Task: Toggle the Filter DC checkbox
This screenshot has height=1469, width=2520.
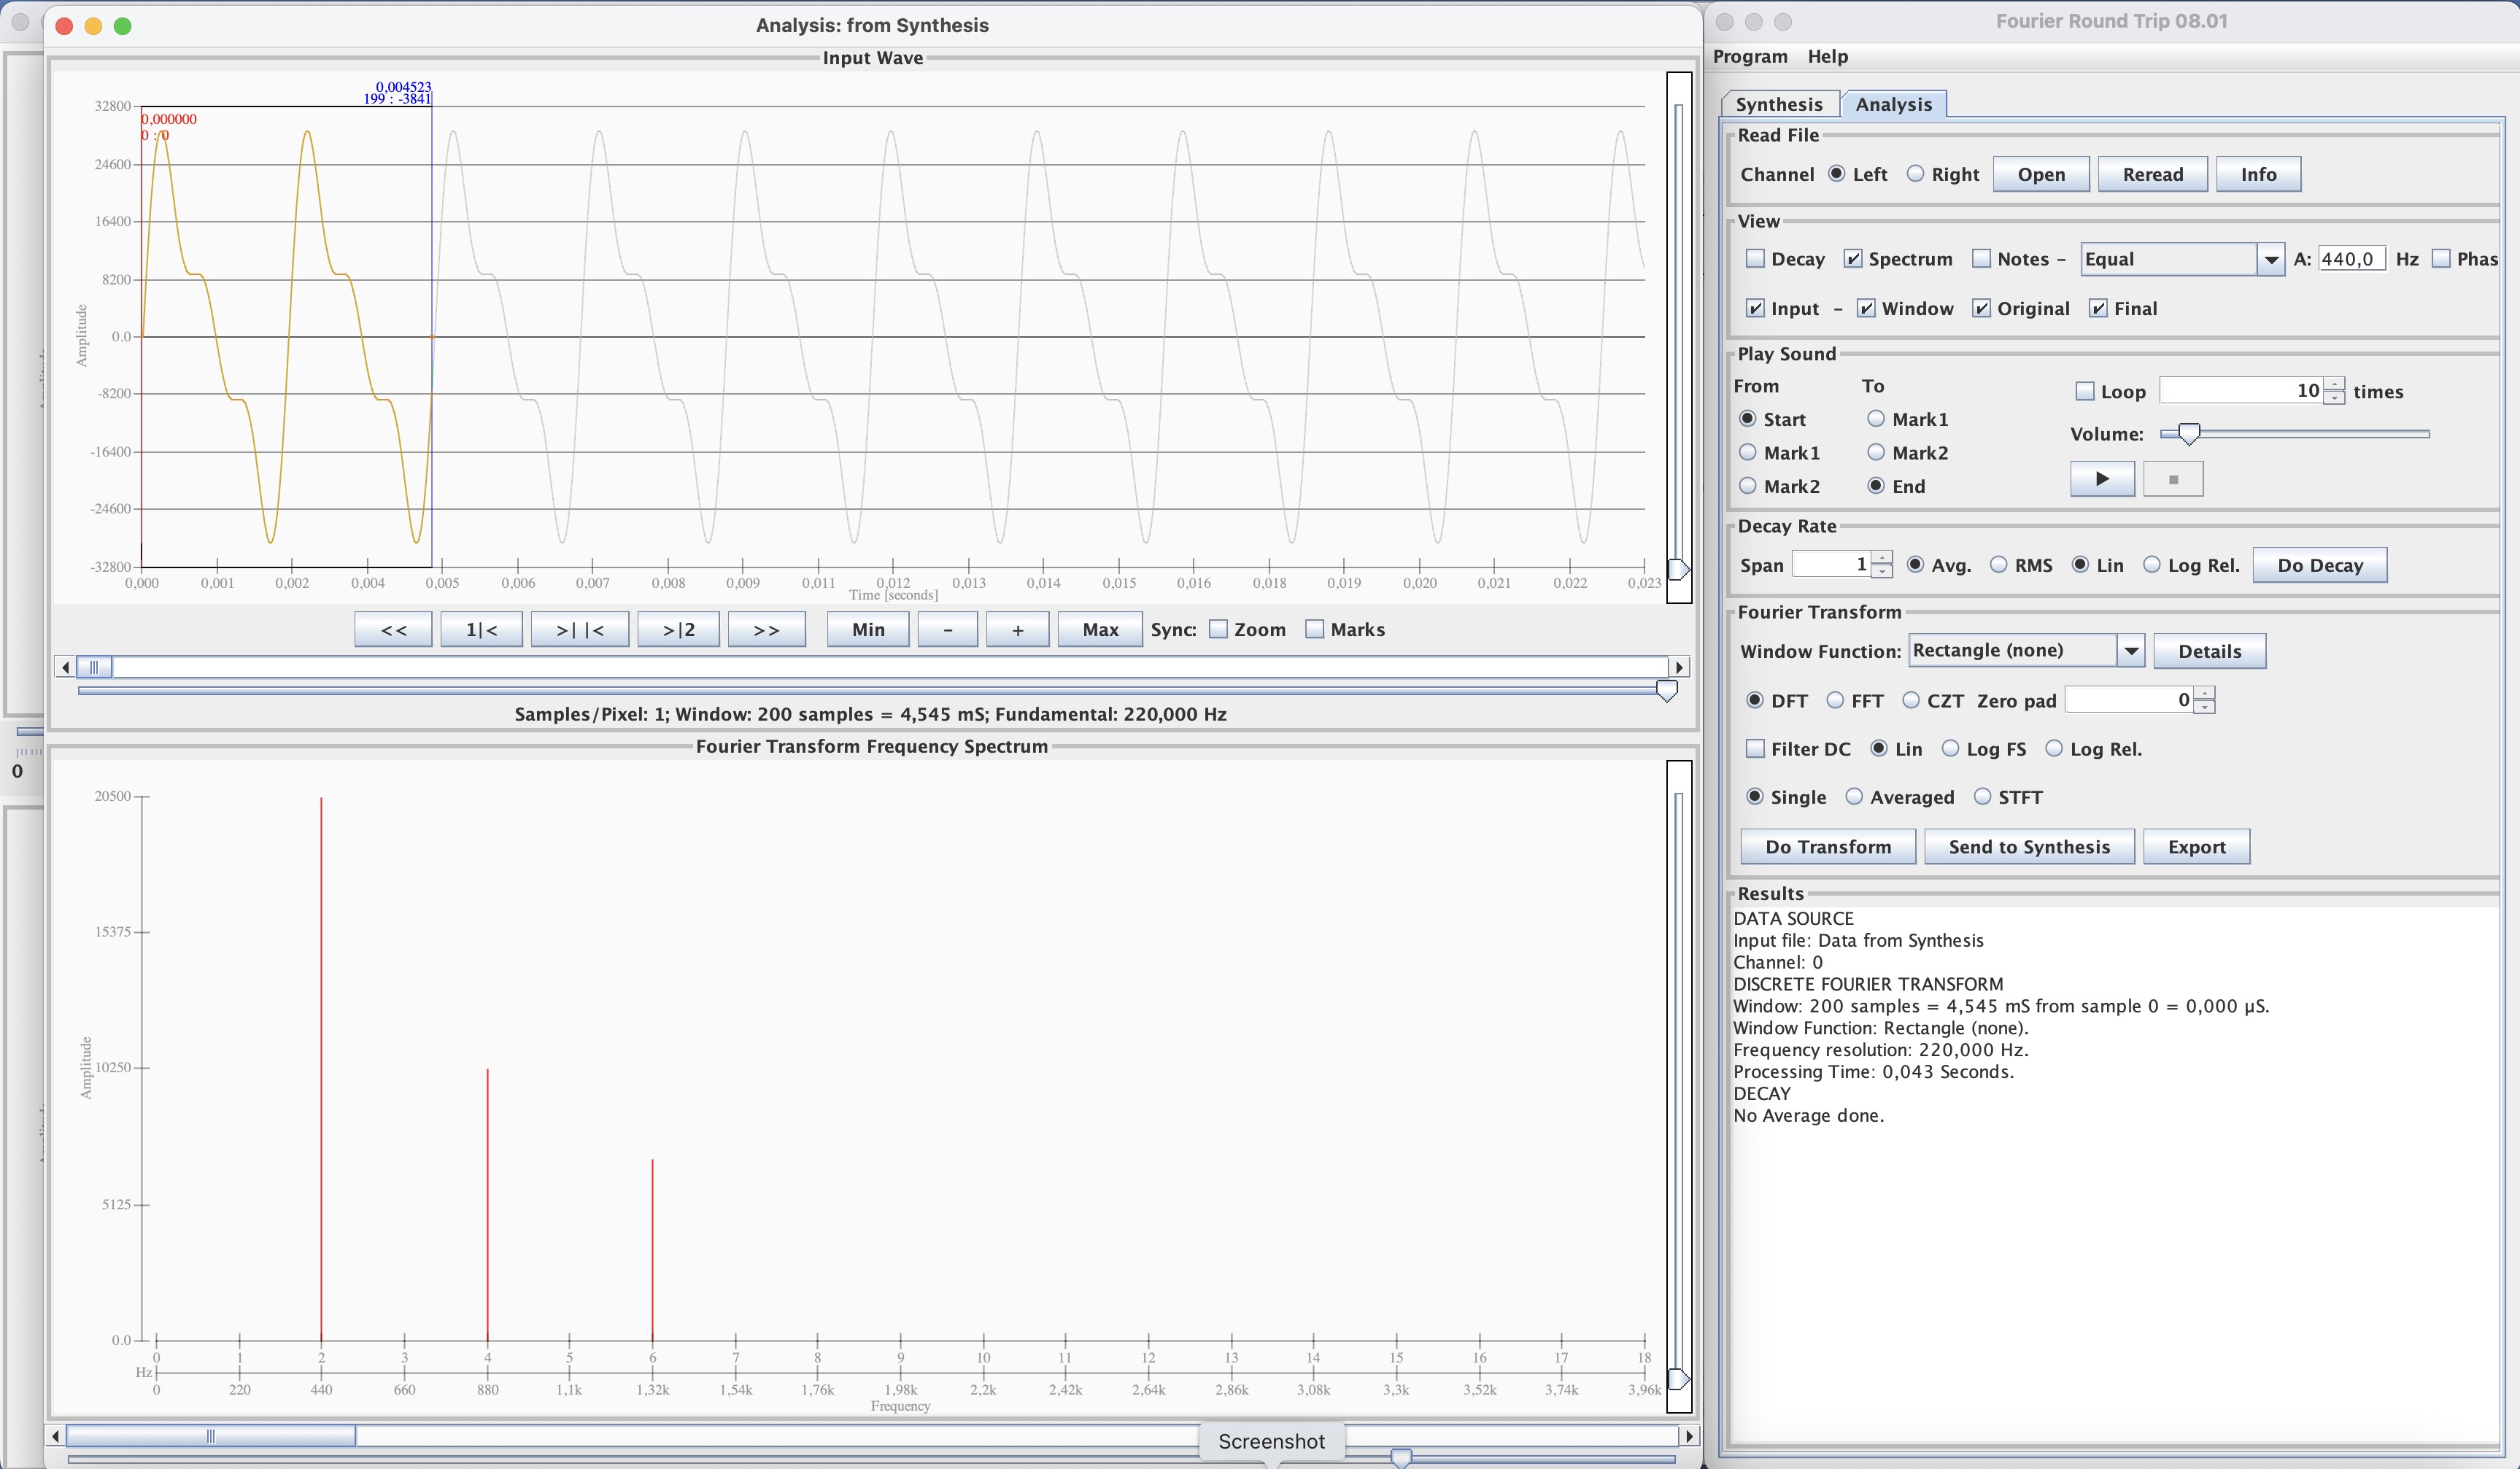Action: tap(1755, 749)
